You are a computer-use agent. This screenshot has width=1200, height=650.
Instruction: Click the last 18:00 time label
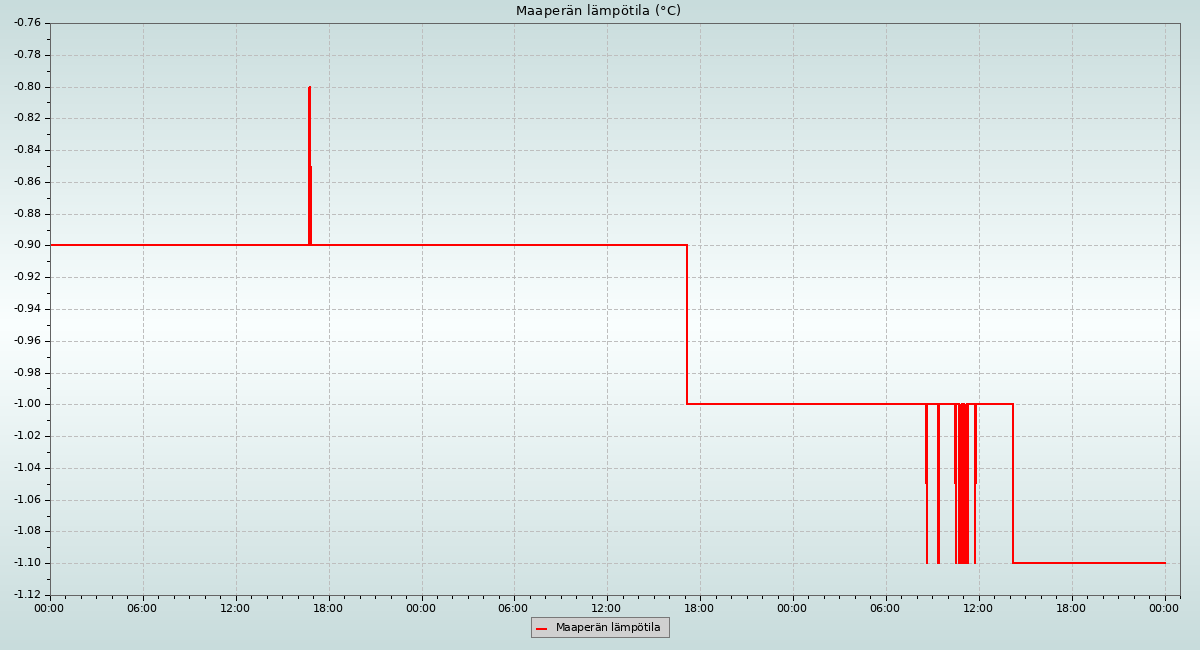[x=1071, y=608]
